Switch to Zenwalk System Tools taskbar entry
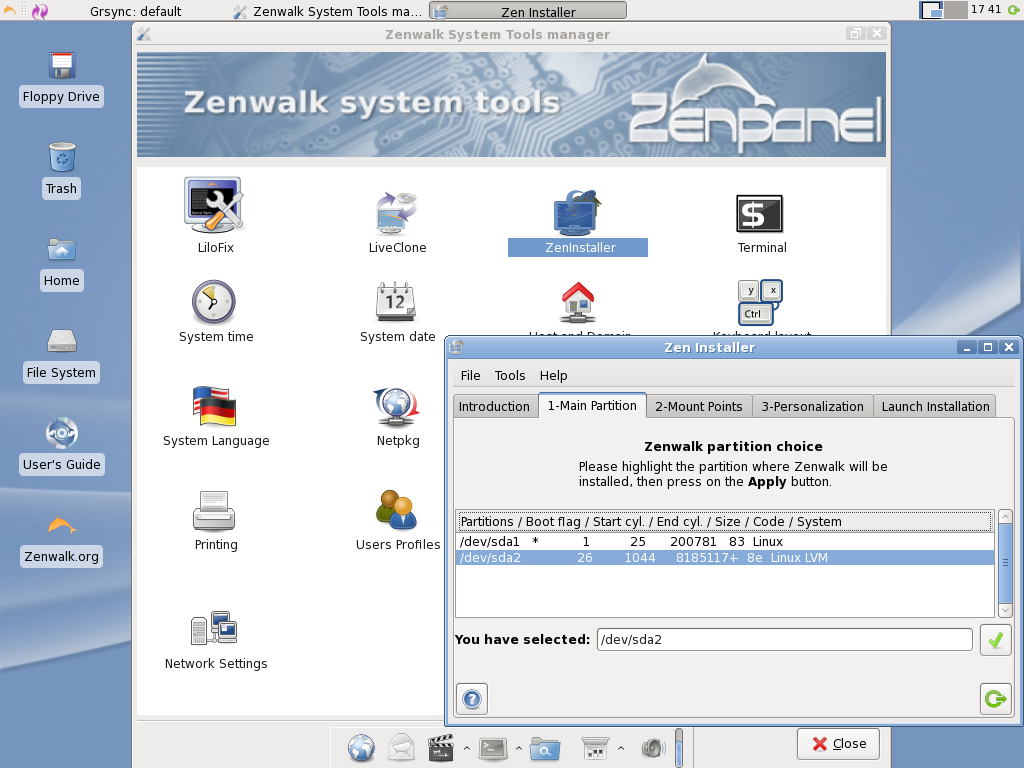 click(329, 11)
